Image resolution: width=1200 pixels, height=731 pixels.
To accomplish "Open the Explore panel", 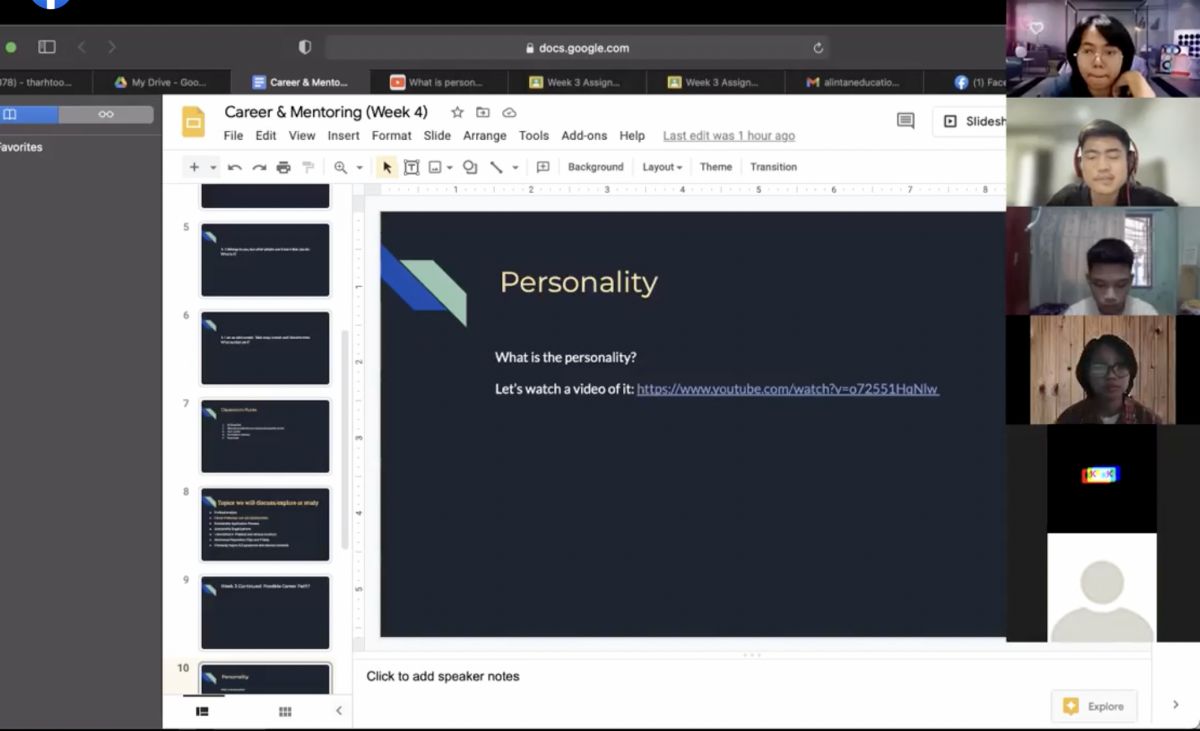I will (x=1094, y=706).
